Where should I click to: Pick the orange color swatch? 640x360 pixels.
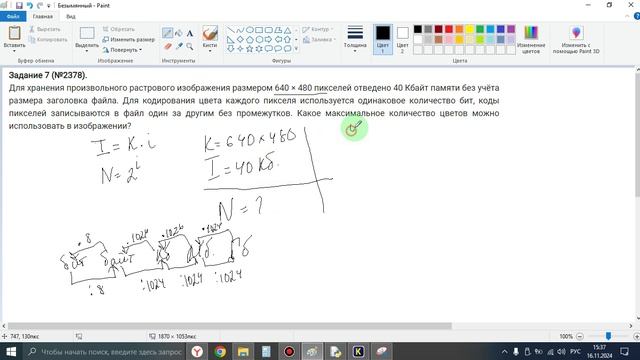(x=459, y=29)
